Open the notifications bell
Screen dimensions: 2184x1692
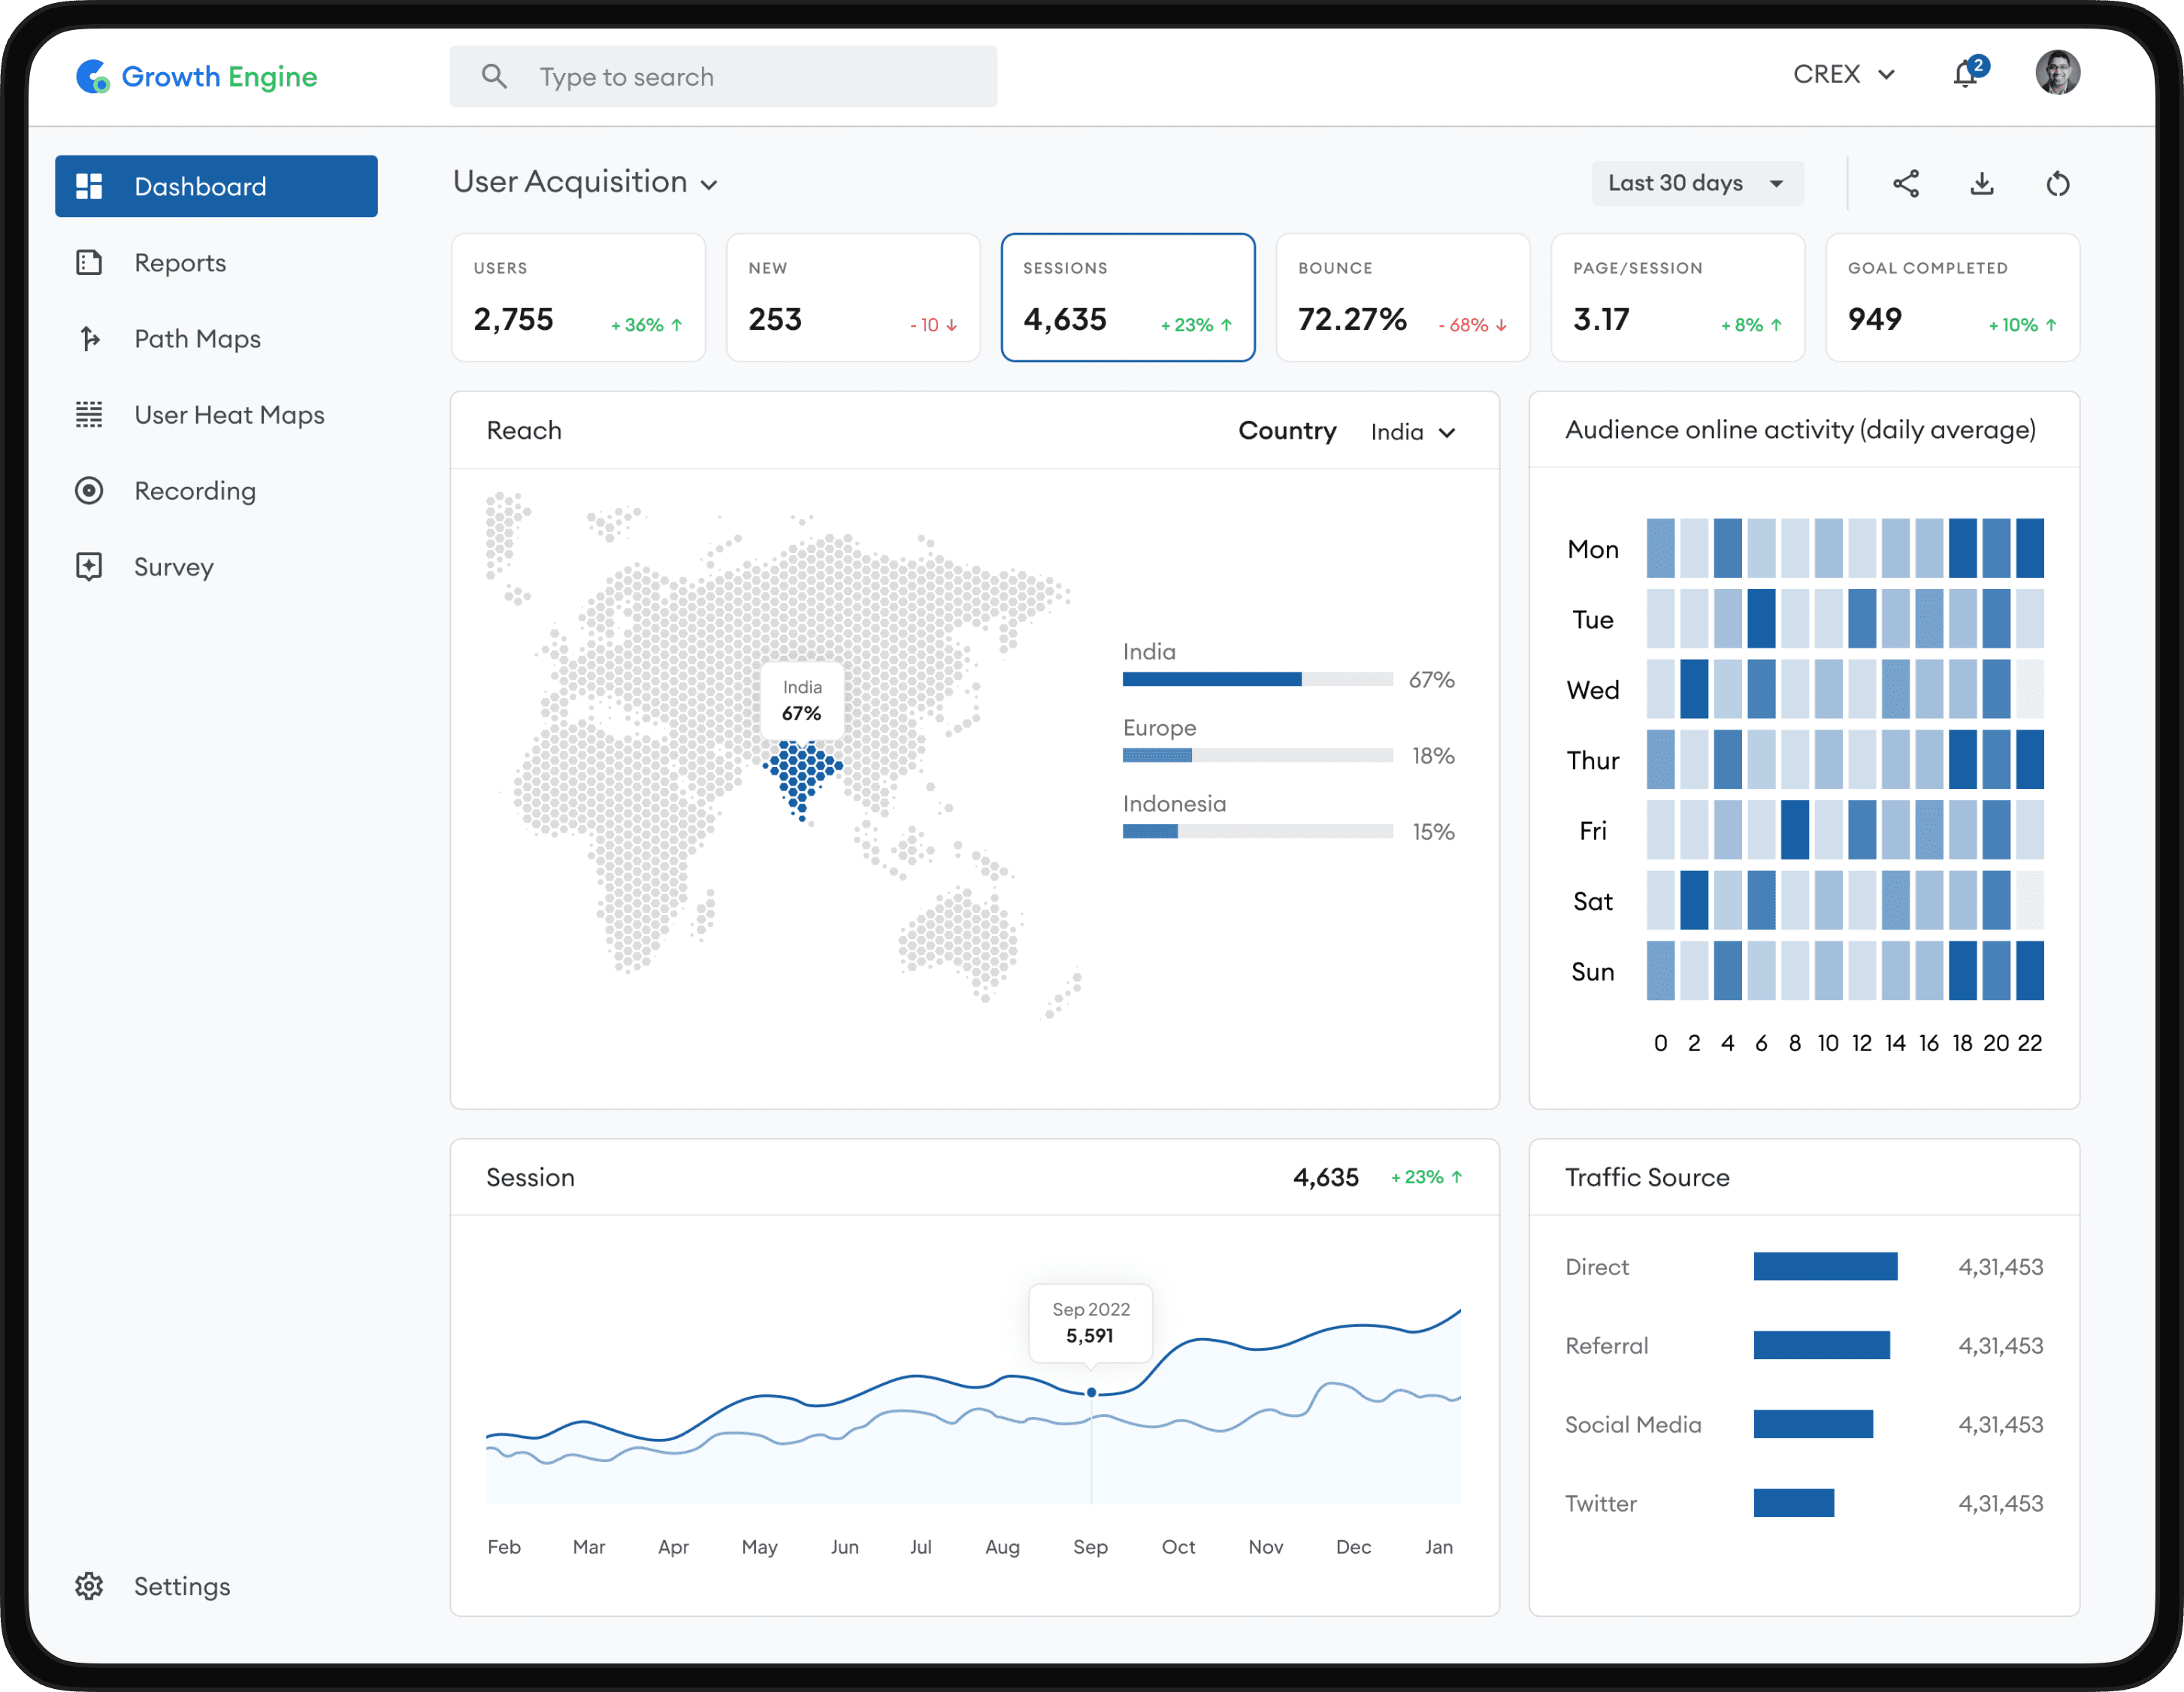(1966, 74)
